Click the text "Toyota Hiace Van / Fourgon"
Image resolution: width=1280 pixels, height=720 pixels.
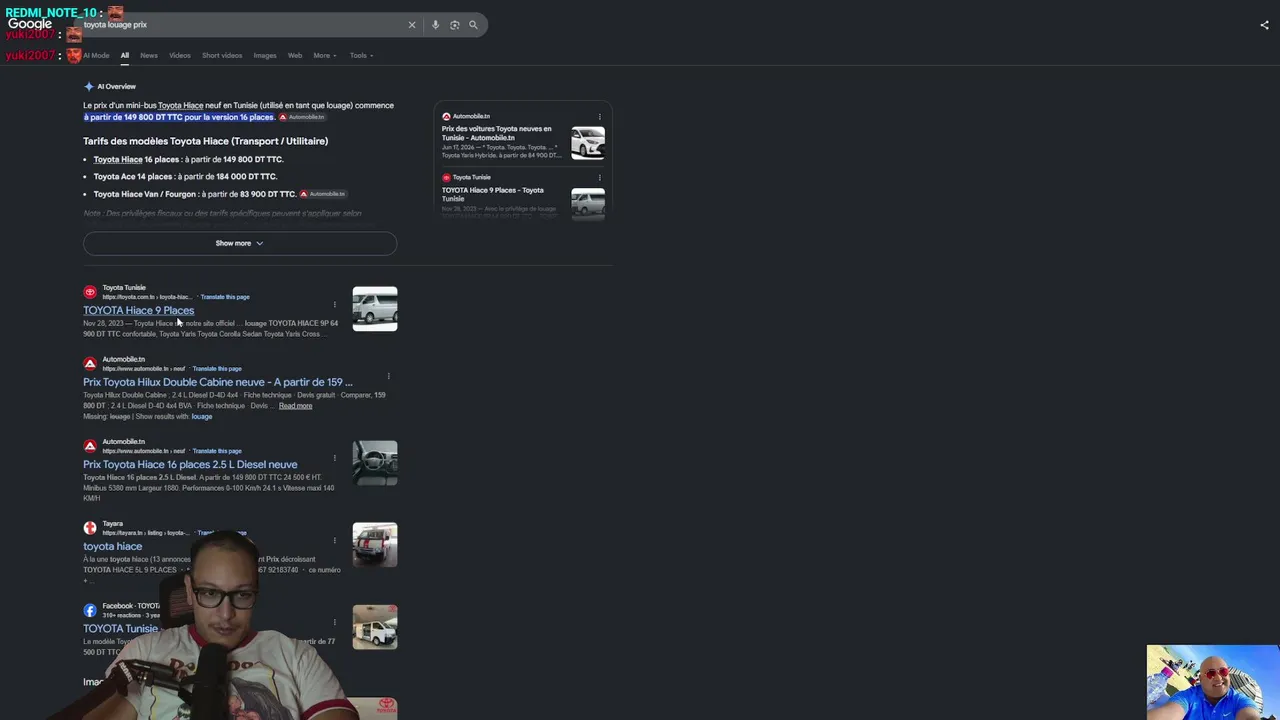[x=146, y=194]
